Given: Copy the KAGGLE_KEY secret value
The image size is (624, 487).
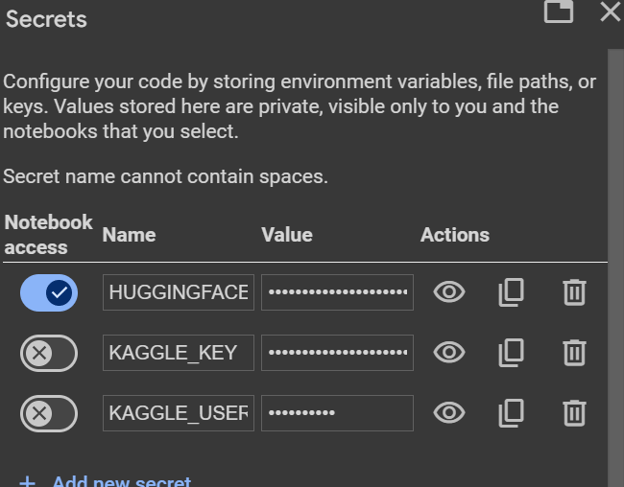Looking at the screenshot, I should pyautogui.click(x=511, y=353).
